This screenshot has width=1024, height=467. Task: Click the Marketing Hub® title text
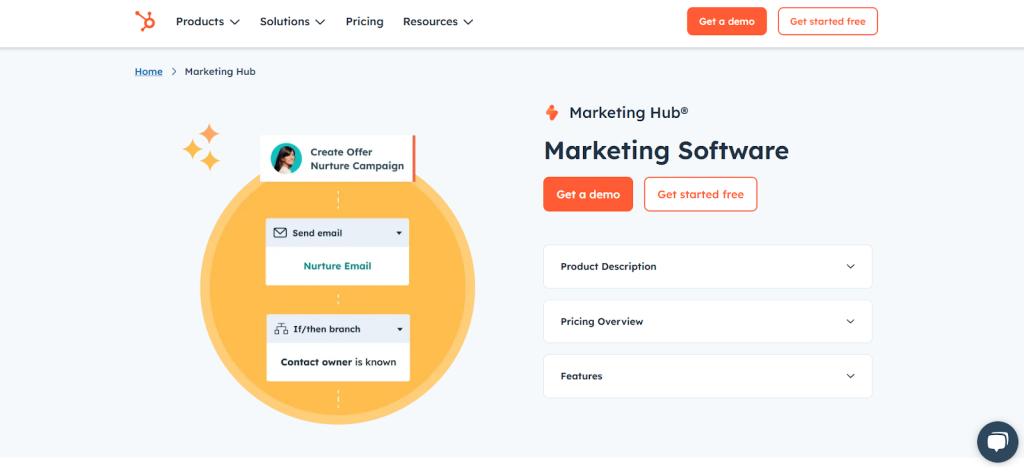click(629, 113)
